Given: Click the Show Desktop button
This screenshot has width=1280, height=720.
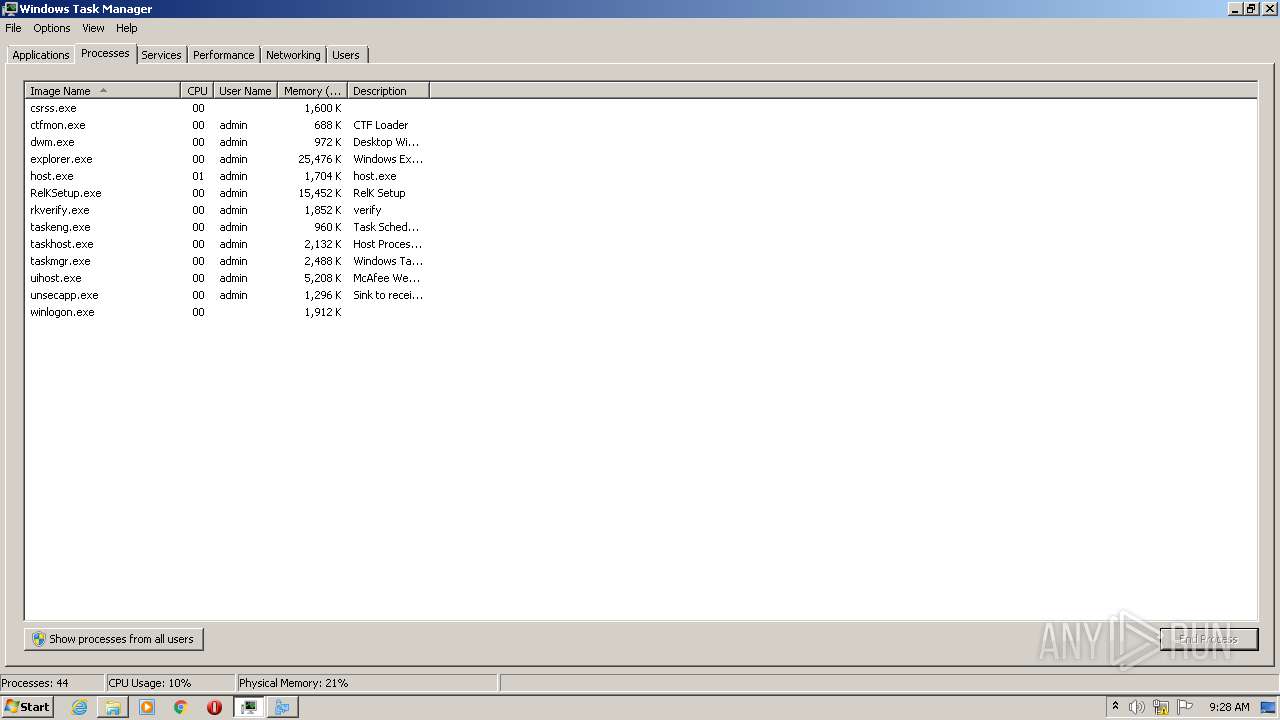Looking at the screenshot, I should coord(1269,707).
